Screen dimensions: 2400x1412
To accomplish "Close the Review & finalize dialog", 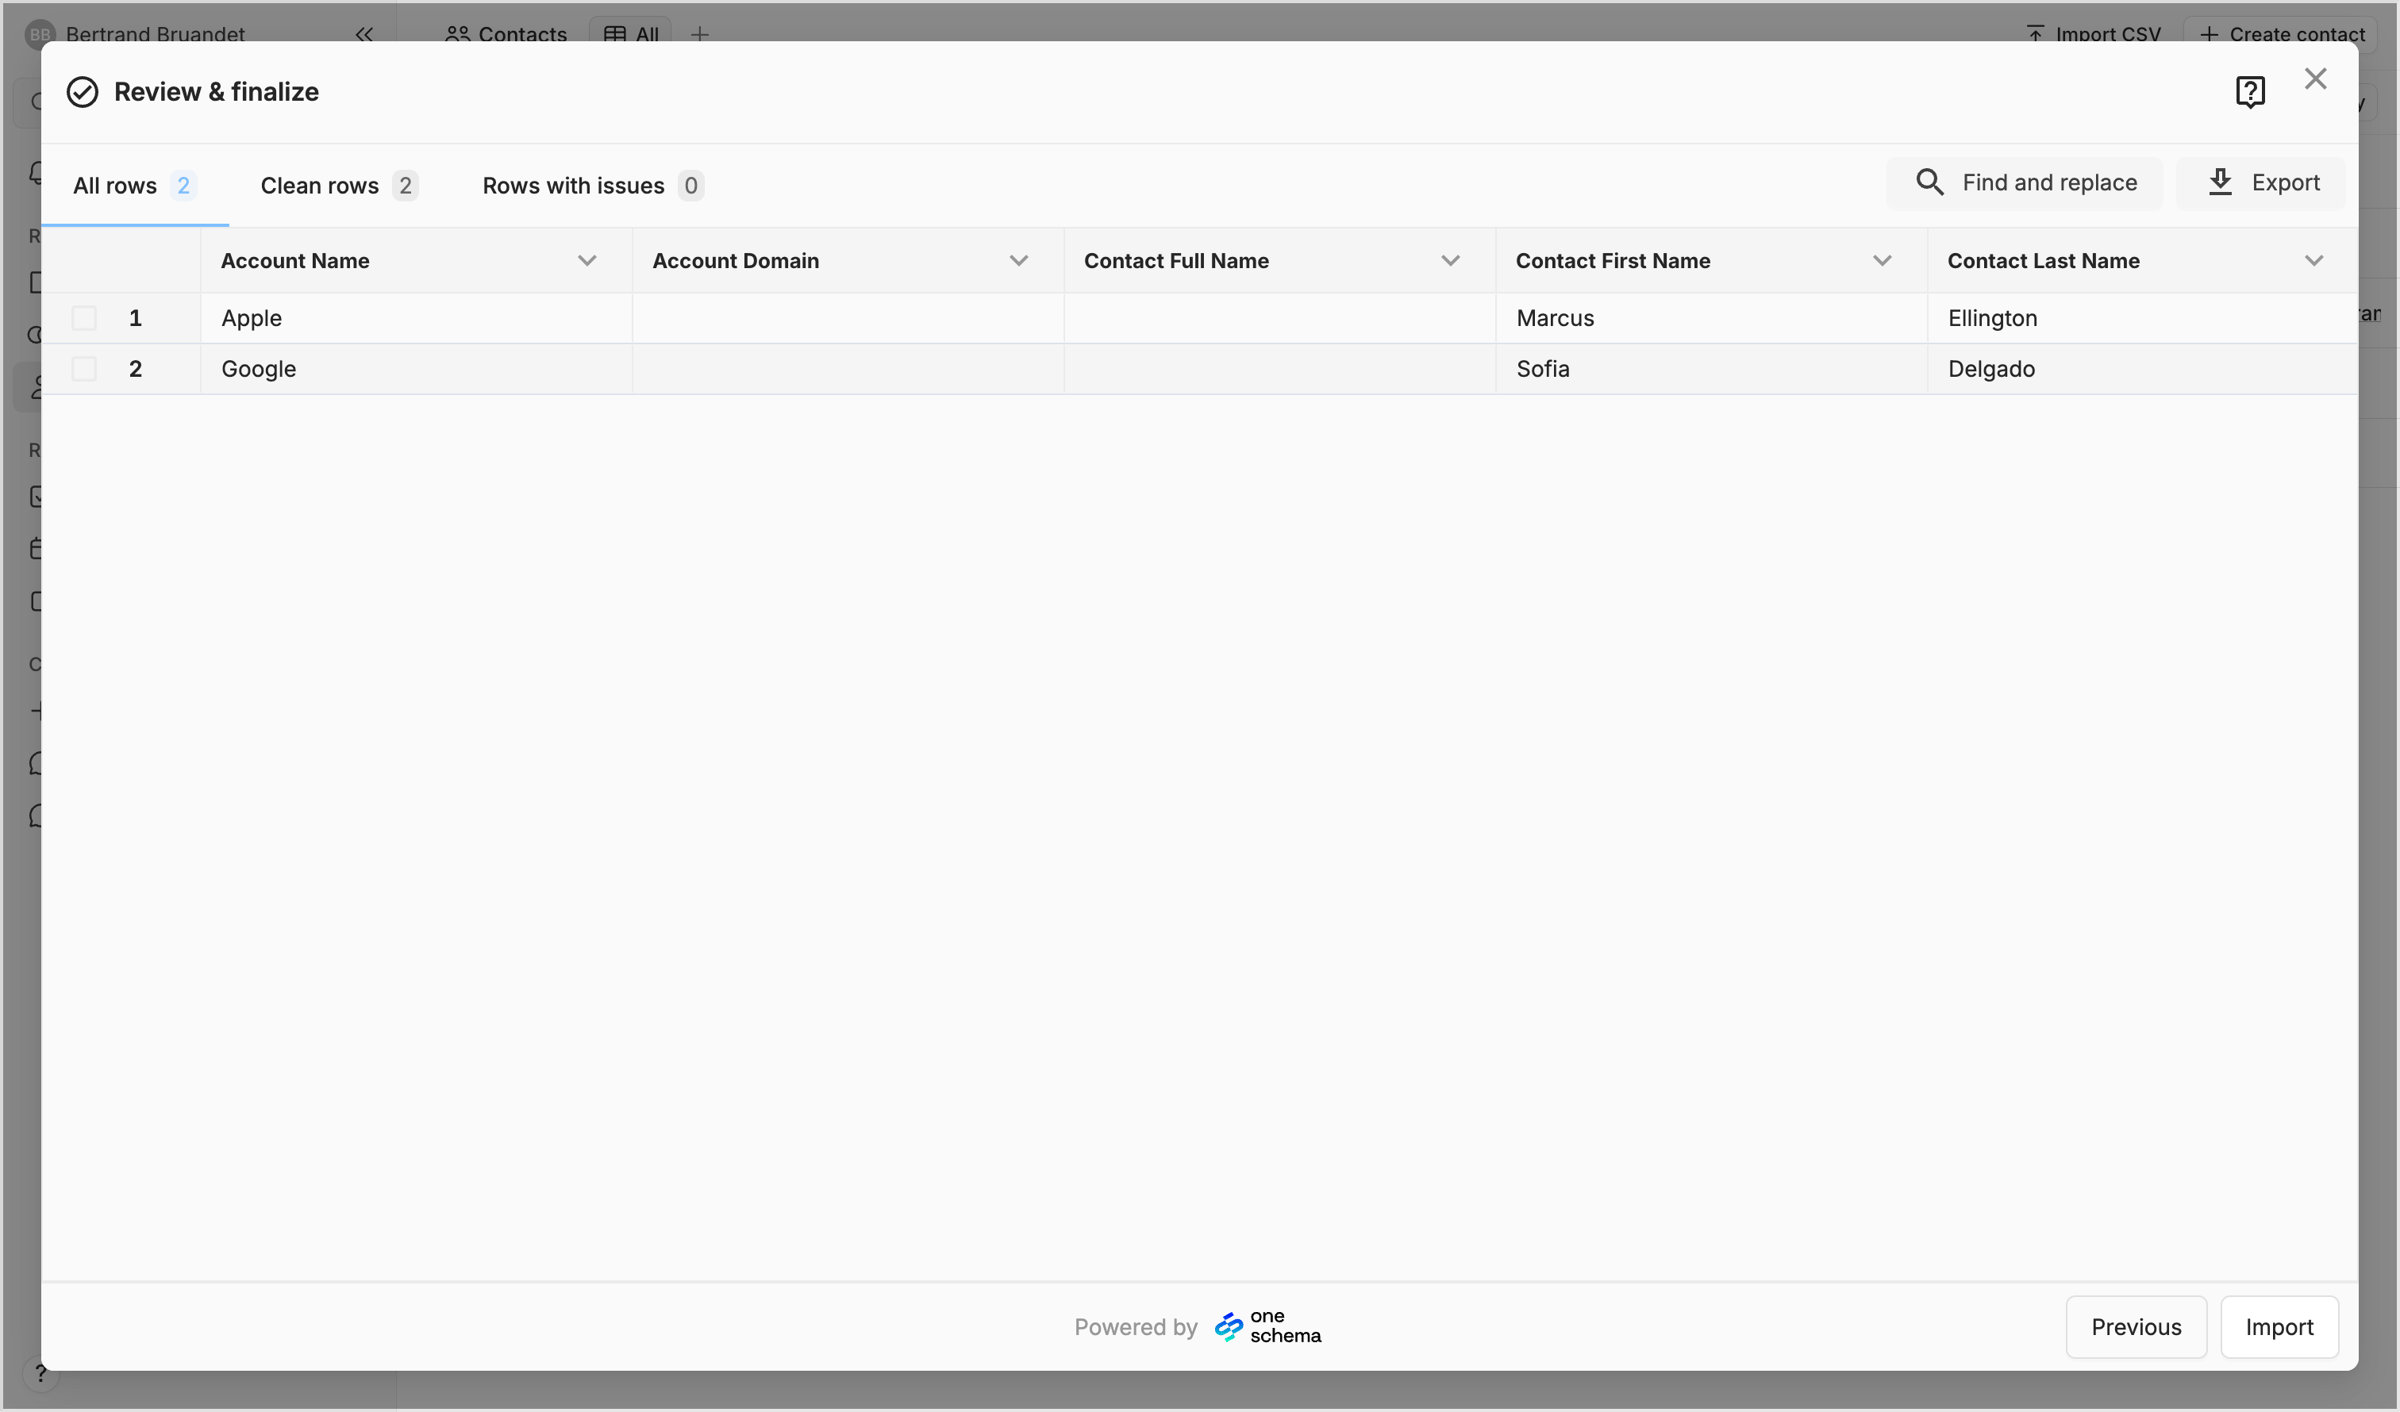I will tap(2315, 79).
